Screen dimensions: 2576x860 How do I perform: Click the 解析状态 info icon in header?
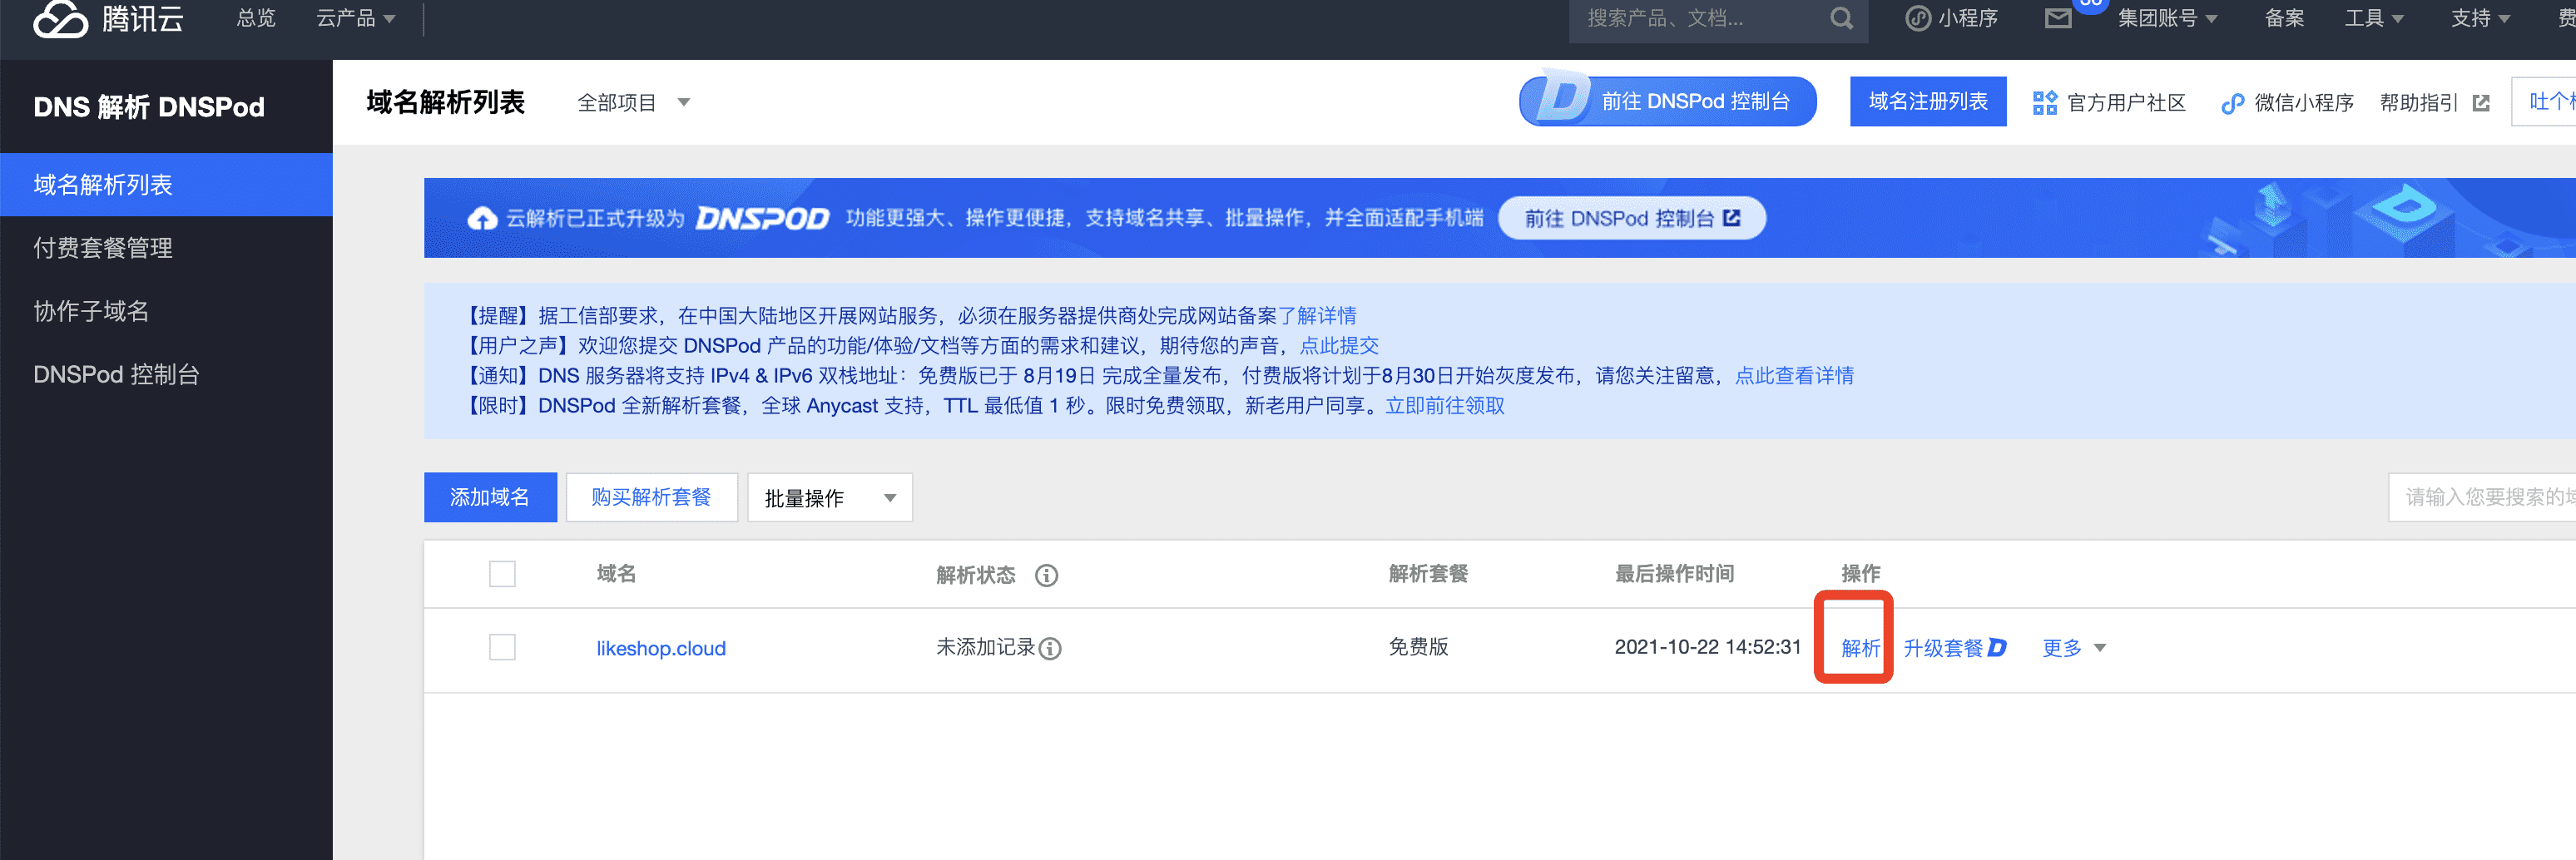(1046, 575)
